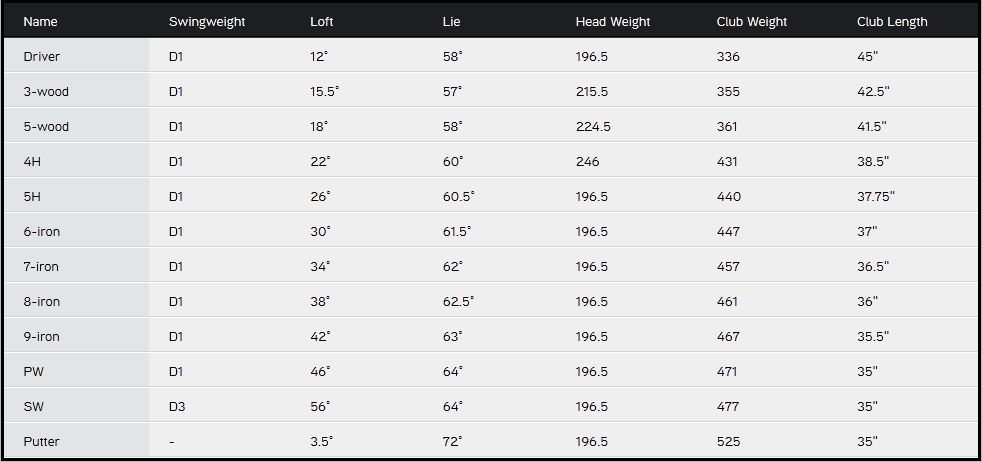Select the Putter club weight 525
This screenshot has height=462, width=982.
click(728, 442)
